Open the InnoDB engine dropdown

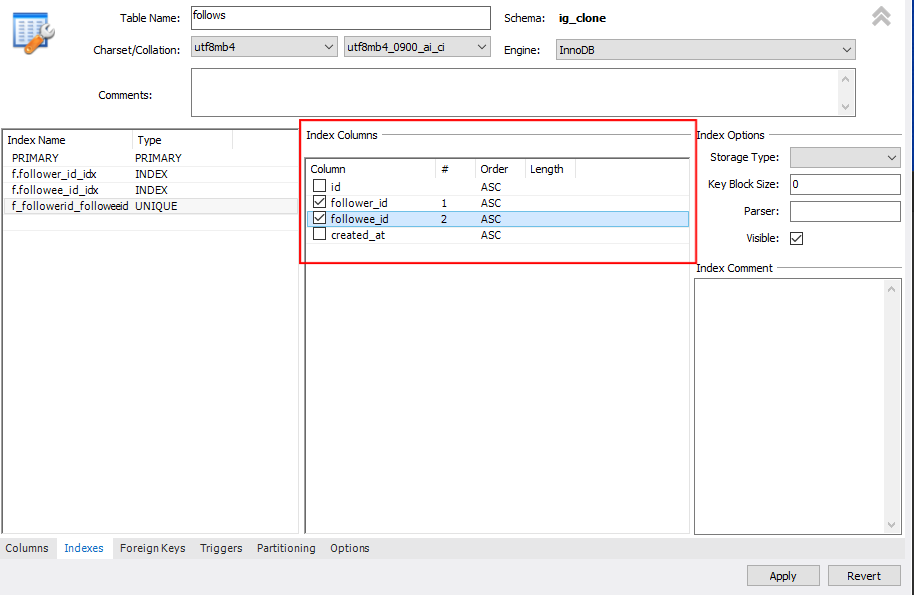pos(705,50)
